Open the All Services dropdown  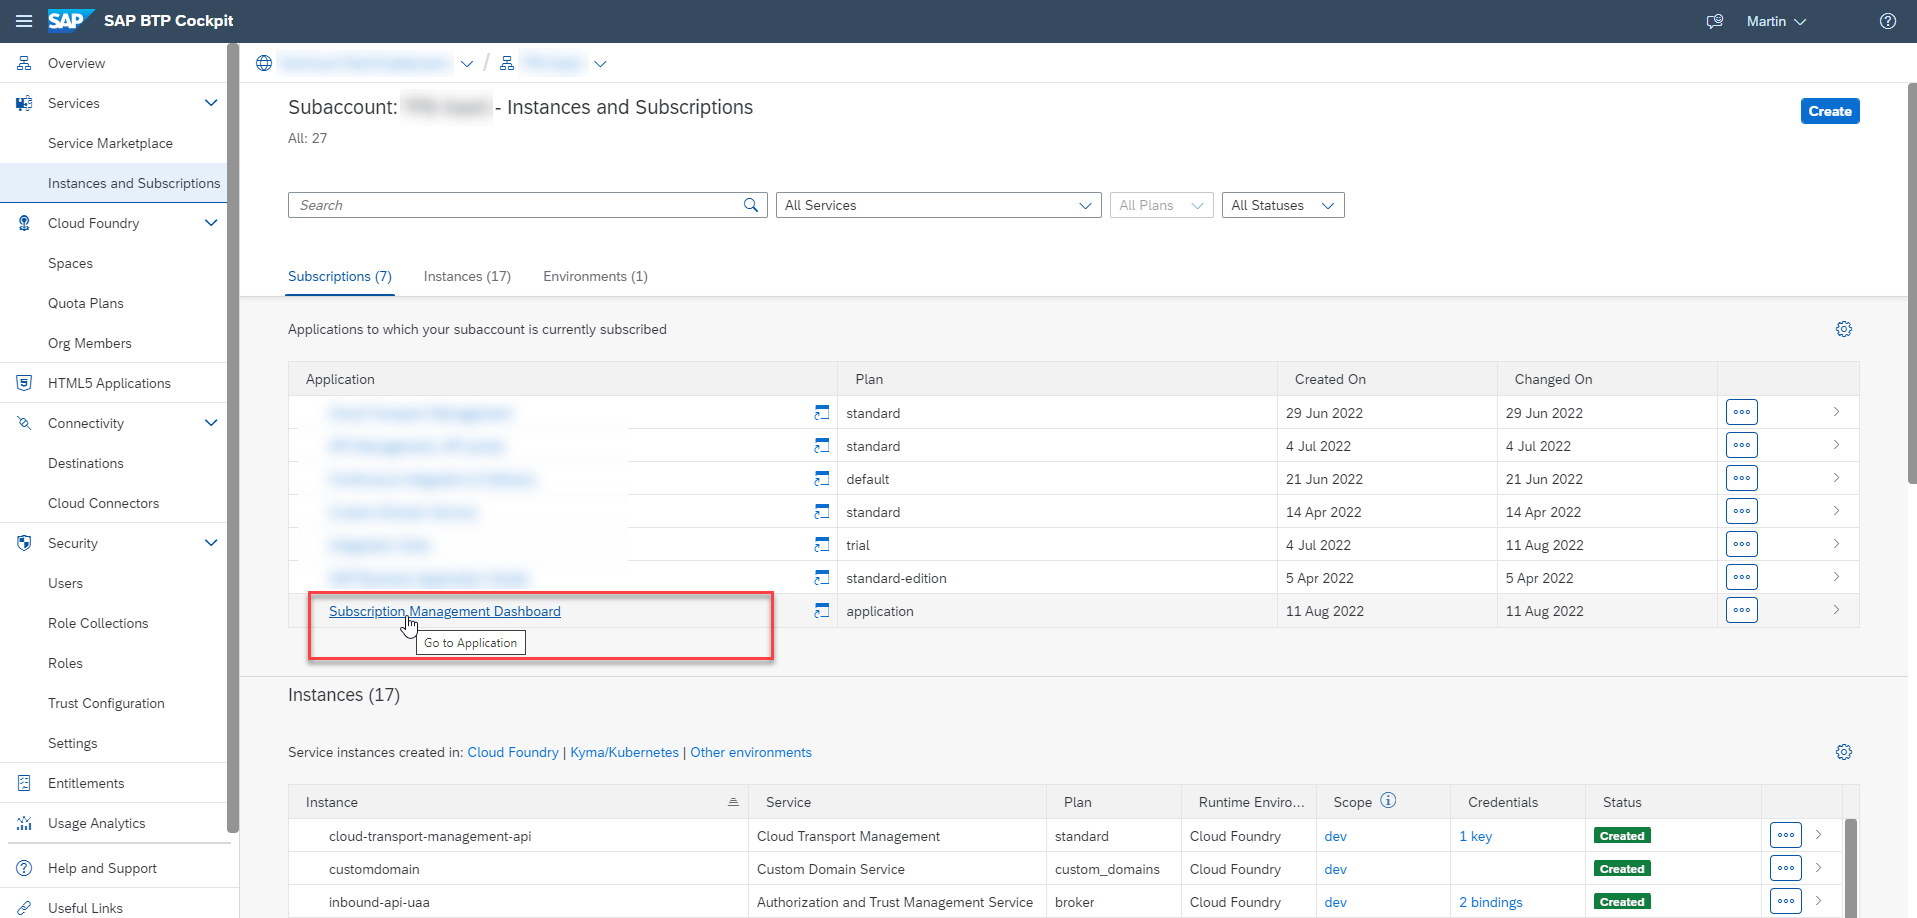point(938,205)
